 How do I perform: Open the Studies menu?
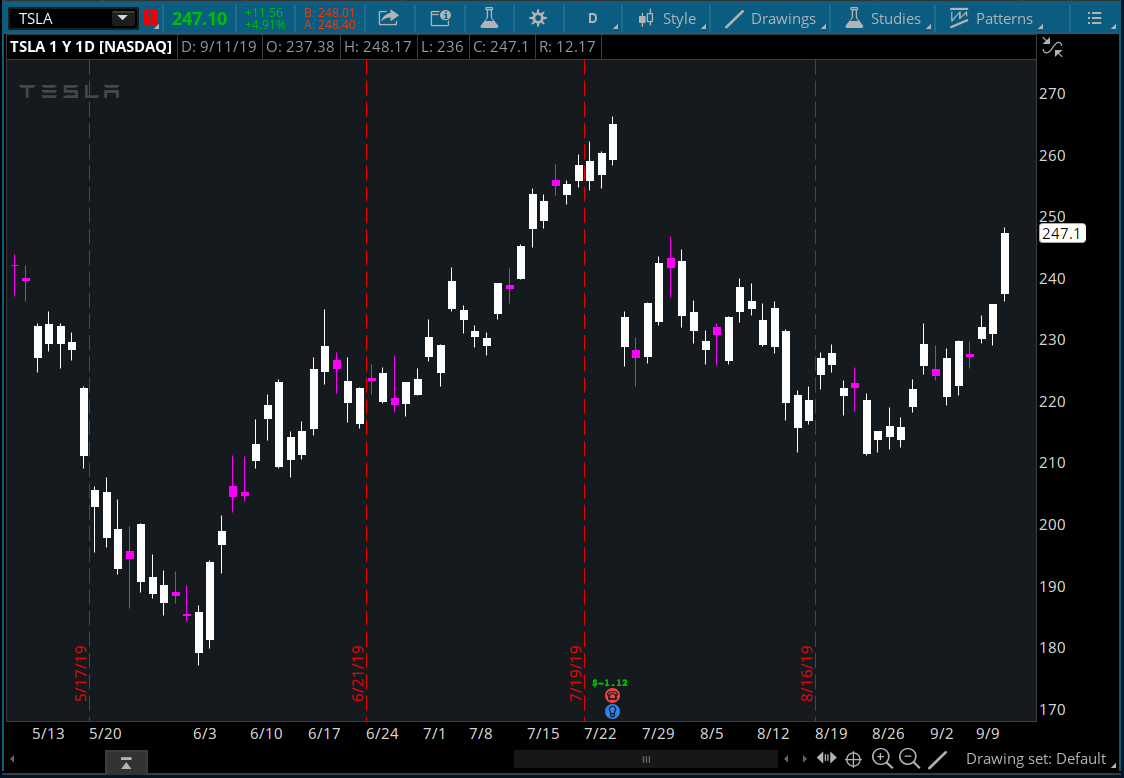pos(883,18)
